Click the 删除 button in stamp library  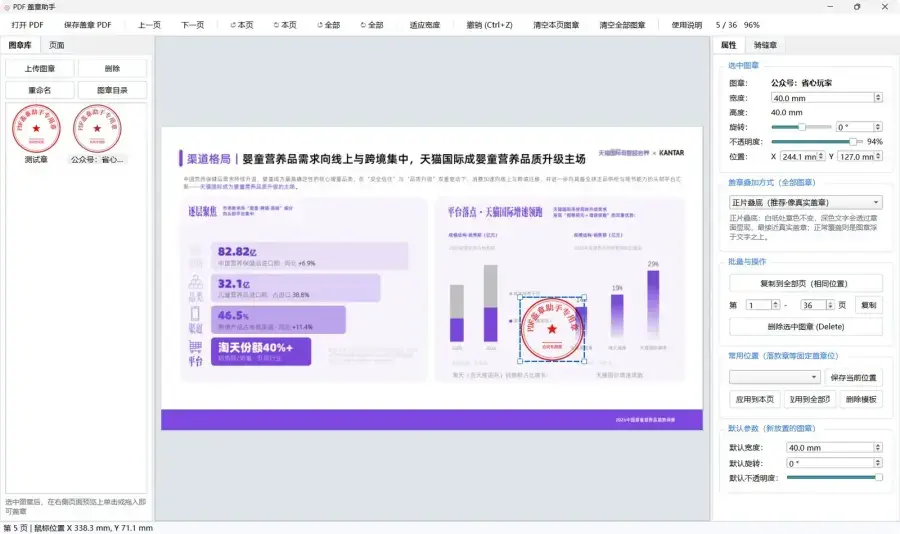pyautogui.click(x=112, y=68)
